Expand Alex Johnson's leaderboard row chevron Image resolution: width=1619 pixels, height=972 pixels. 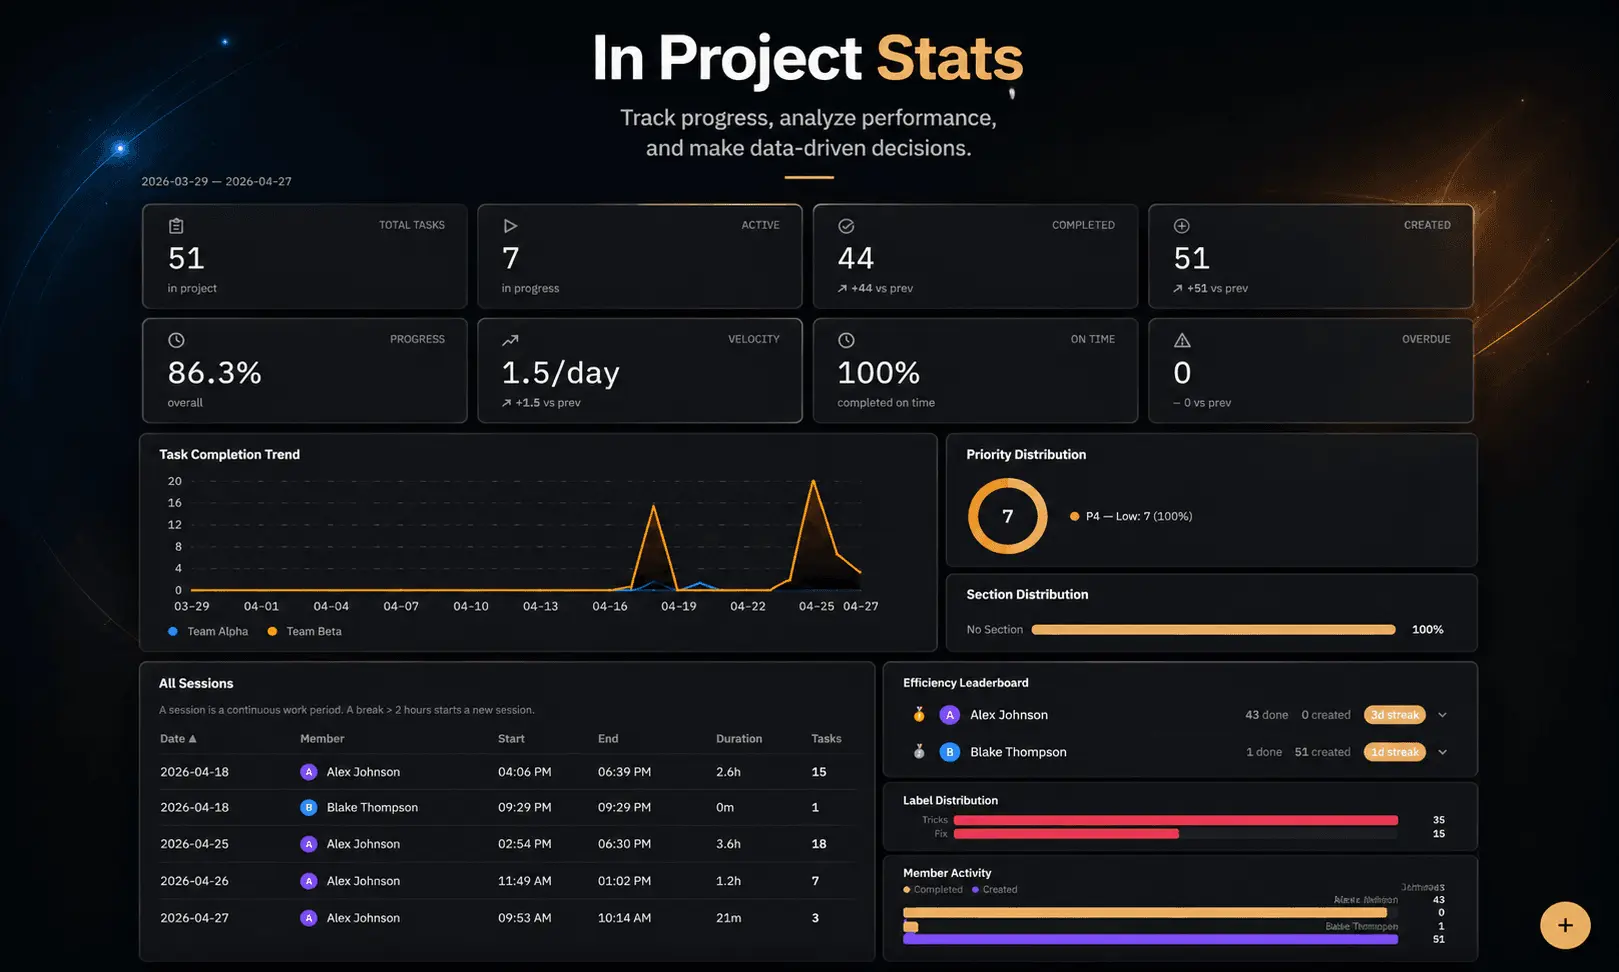click(x=1442, y=715)
